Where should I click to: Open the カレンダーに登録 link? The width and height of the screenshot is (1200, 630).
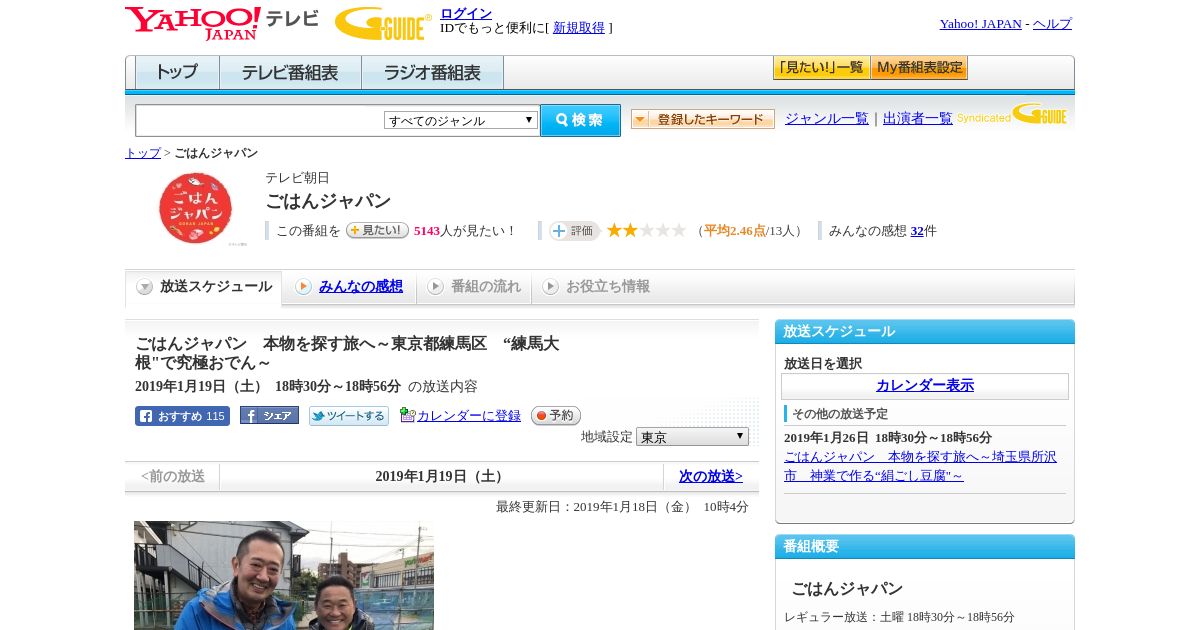[x=469, y=416]
